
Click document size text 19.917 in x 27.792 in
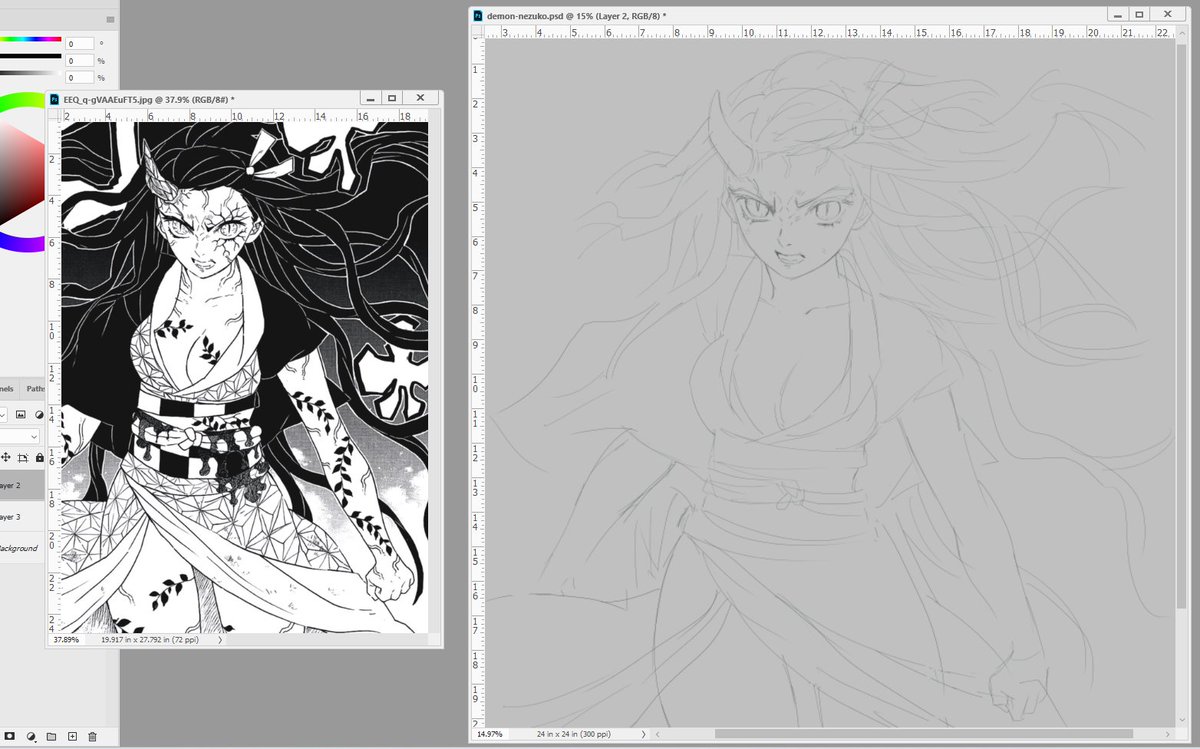(150, 639)
